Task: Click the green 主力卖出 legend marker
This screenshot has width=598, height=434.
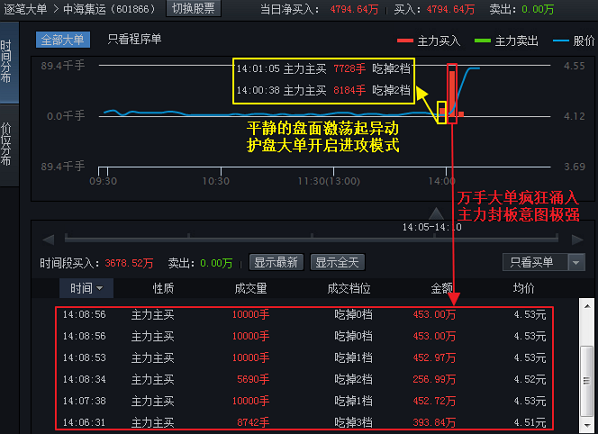Action: (x=482, y=41)
